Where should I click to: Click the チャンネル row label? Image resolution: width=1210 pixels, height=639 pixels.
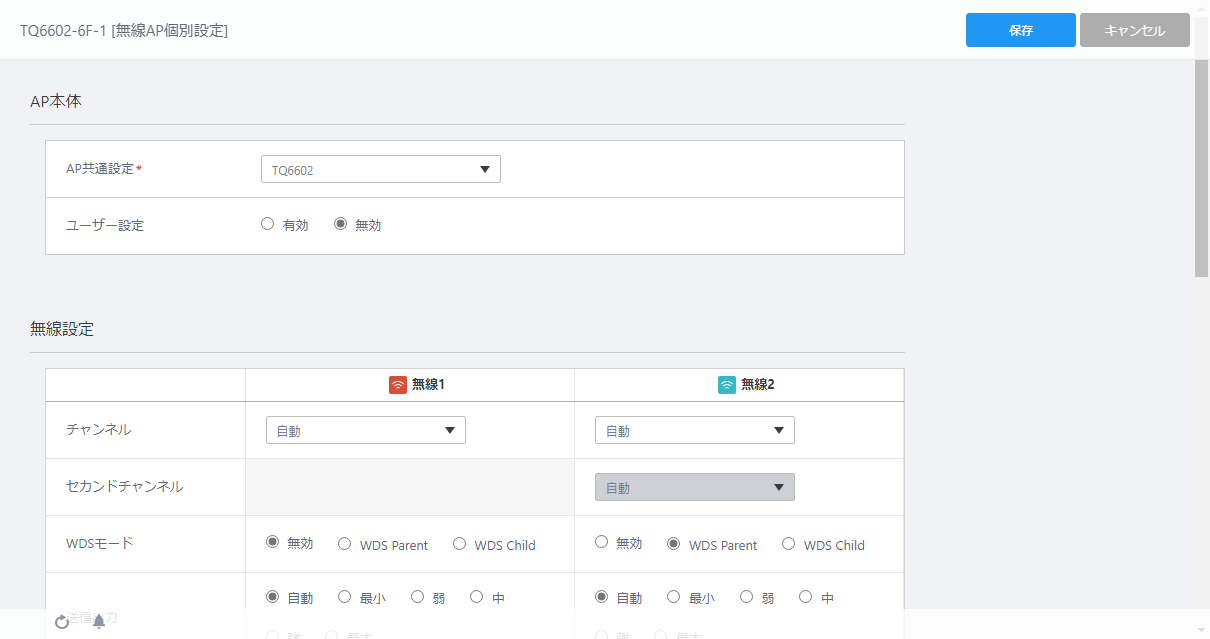(x=98, y=429)
